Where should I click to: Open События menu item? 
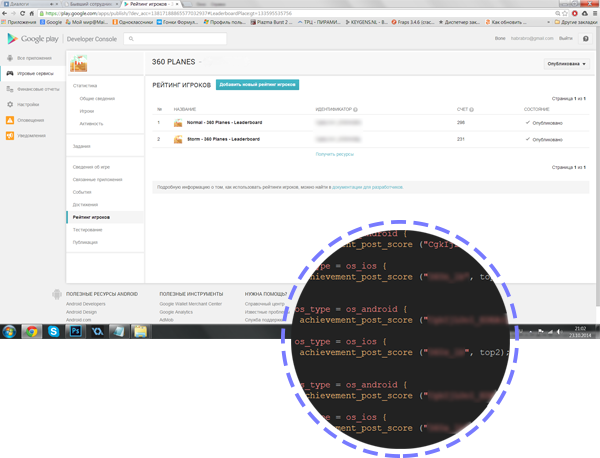point(82,192)
